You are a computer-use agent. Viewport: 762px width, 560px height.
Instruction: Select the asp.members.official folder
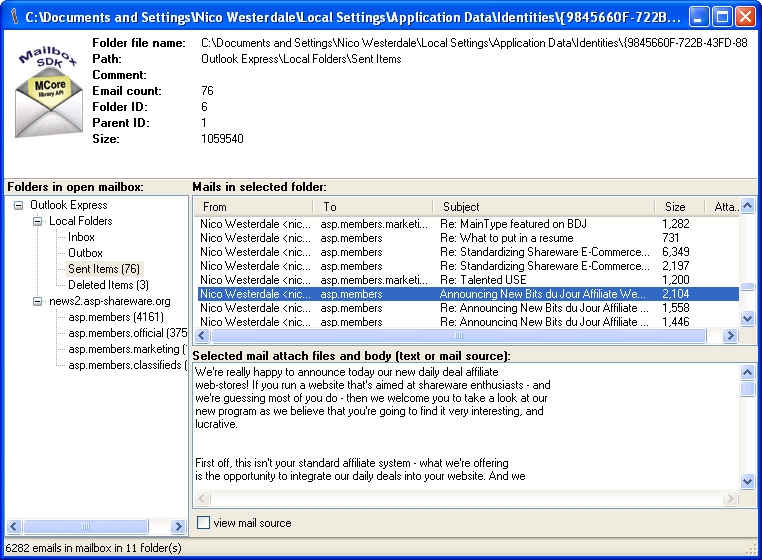click(127, 333)
